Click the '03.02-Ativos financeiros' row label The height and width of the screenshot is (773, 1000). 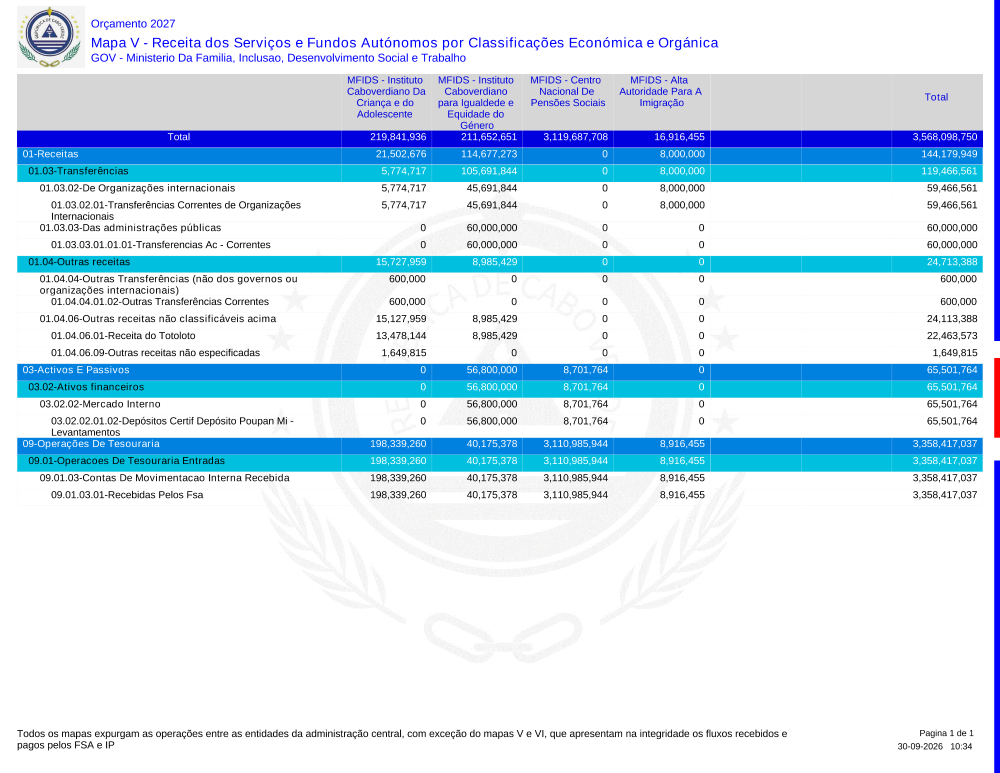86,387
